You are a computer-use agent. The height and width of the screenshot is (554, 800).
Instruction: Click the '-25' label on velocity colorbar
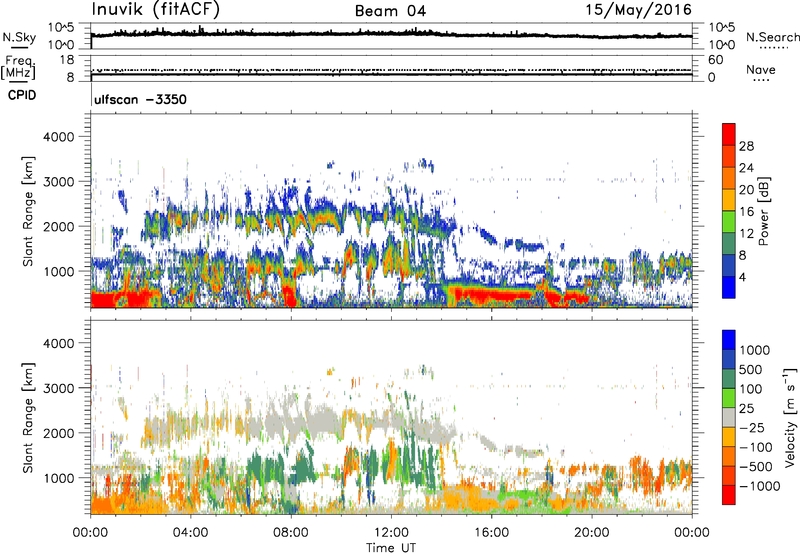click(752, 428)
